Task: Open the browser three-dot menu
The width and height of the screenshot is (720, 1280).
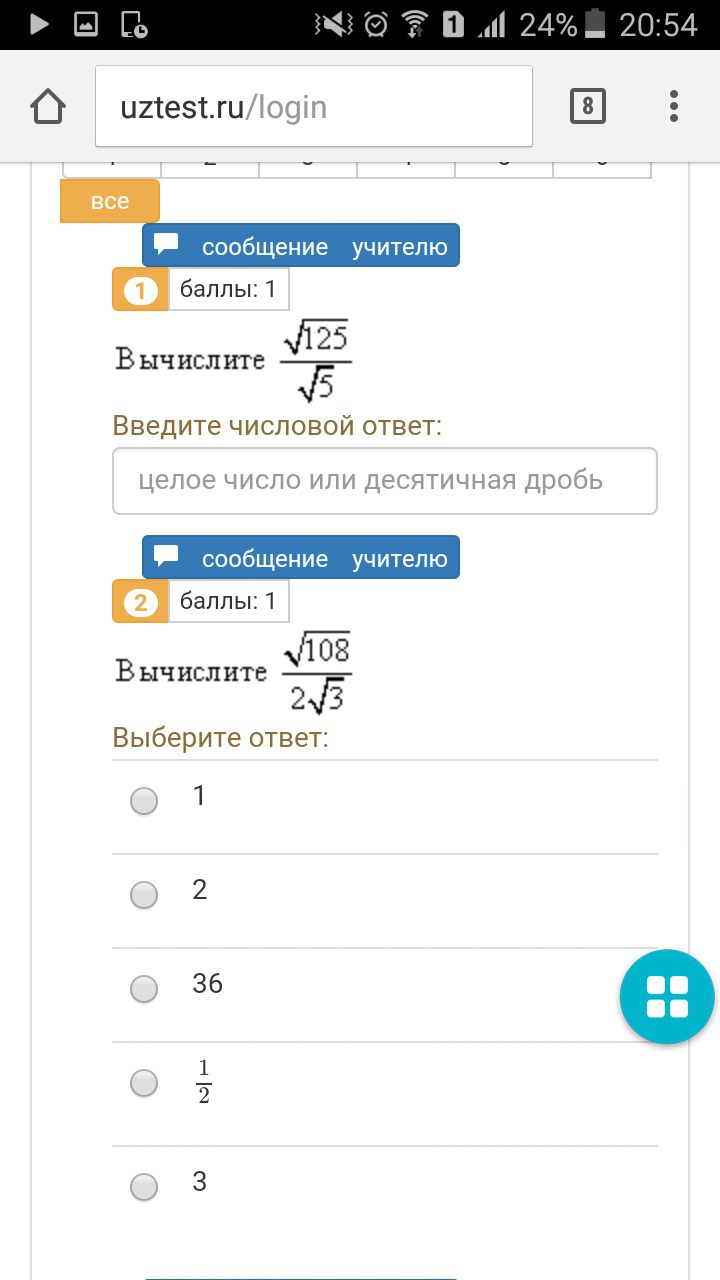Action: (x=673, y=106)
